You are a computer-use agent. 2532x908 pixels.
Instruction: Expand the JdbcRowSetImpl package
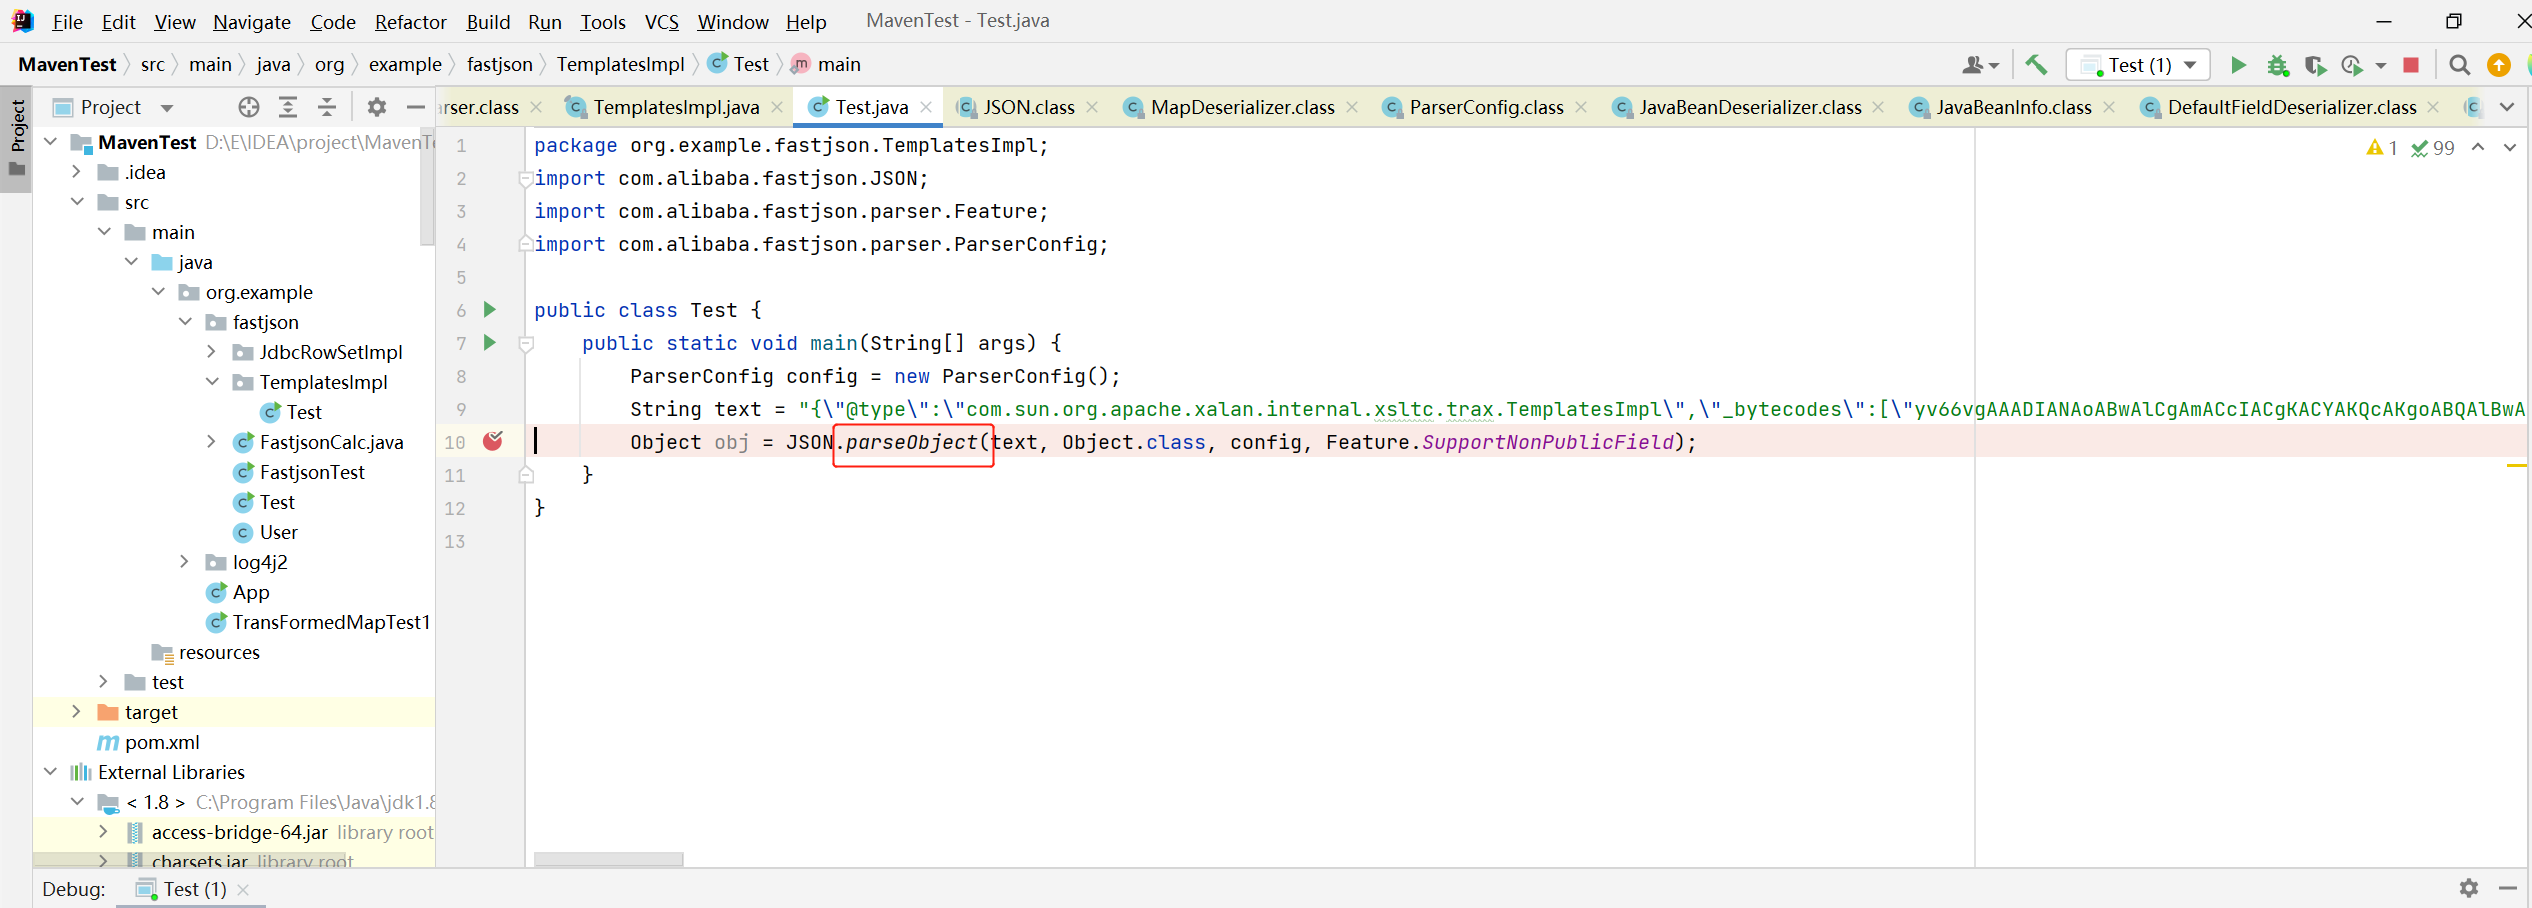[212, 352]
